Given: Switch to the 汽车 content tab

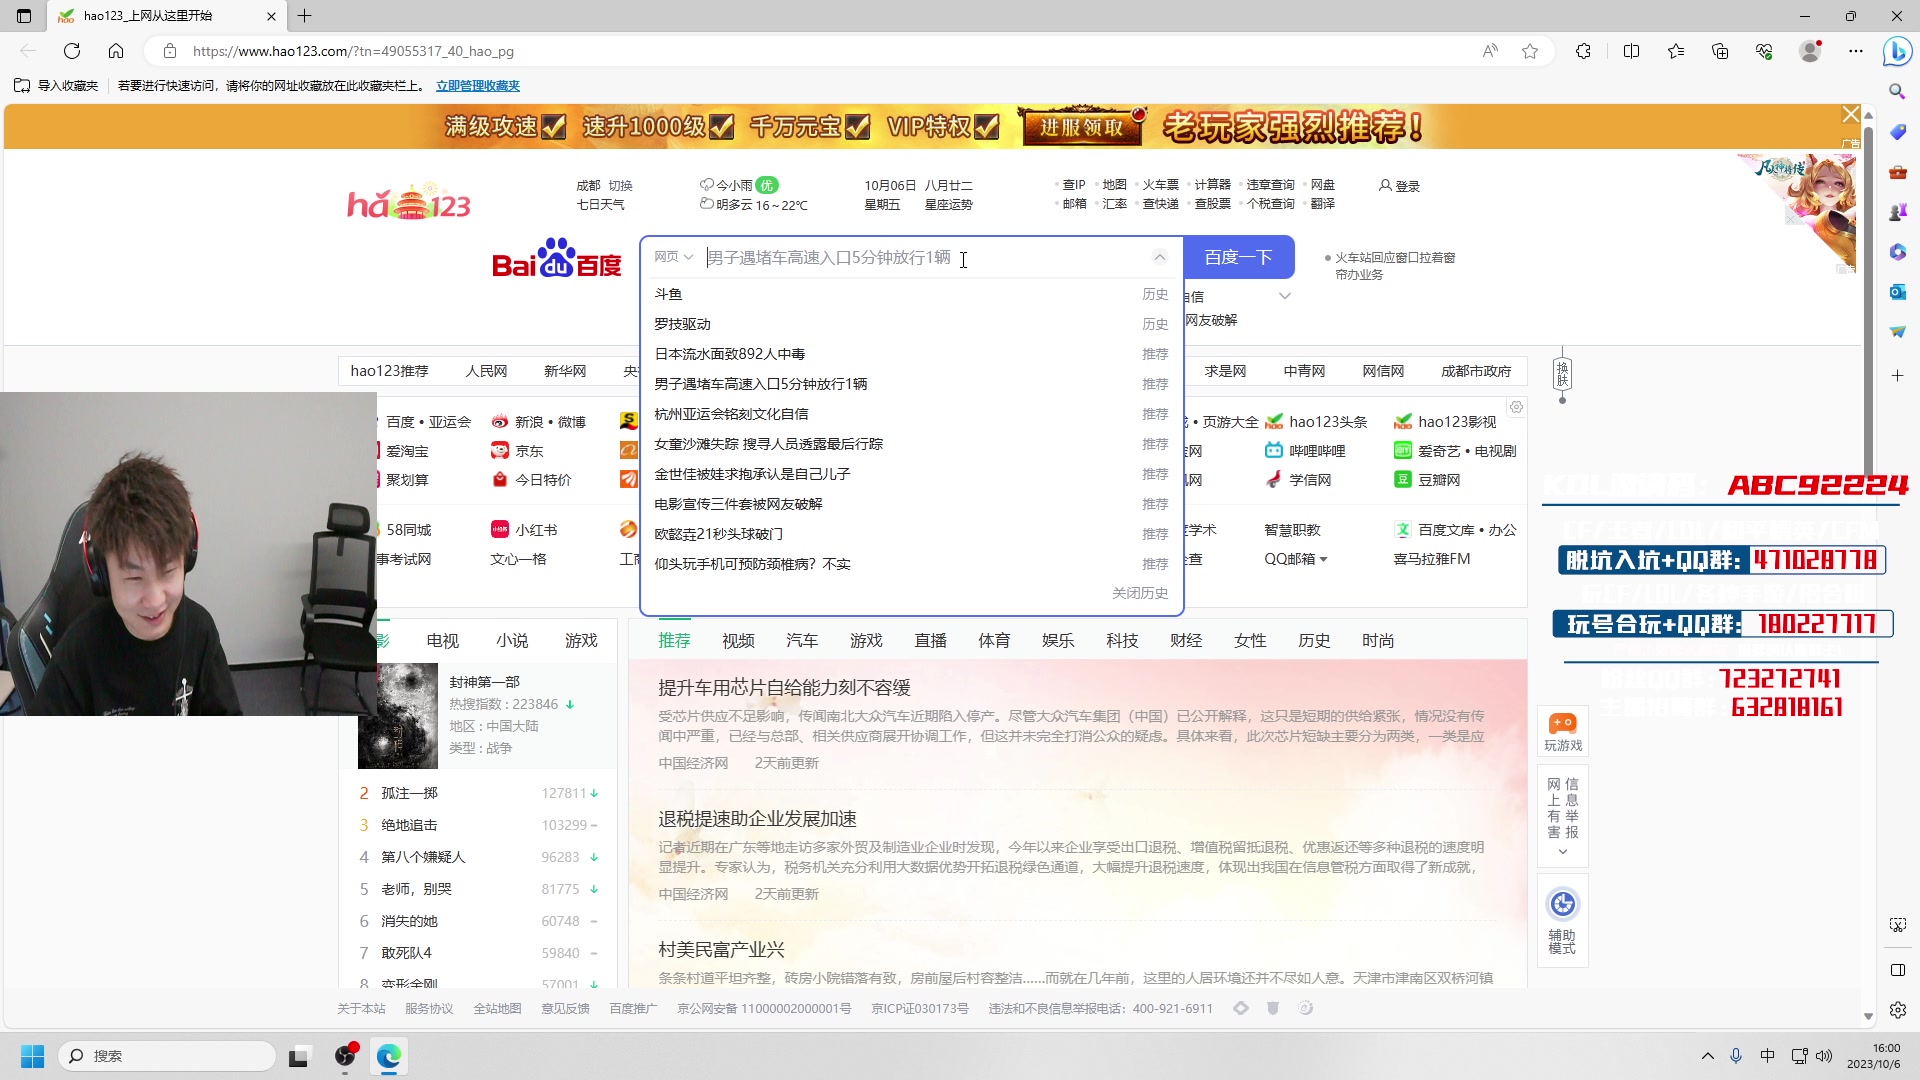Looking at the screenshot, I should point(802,641).
